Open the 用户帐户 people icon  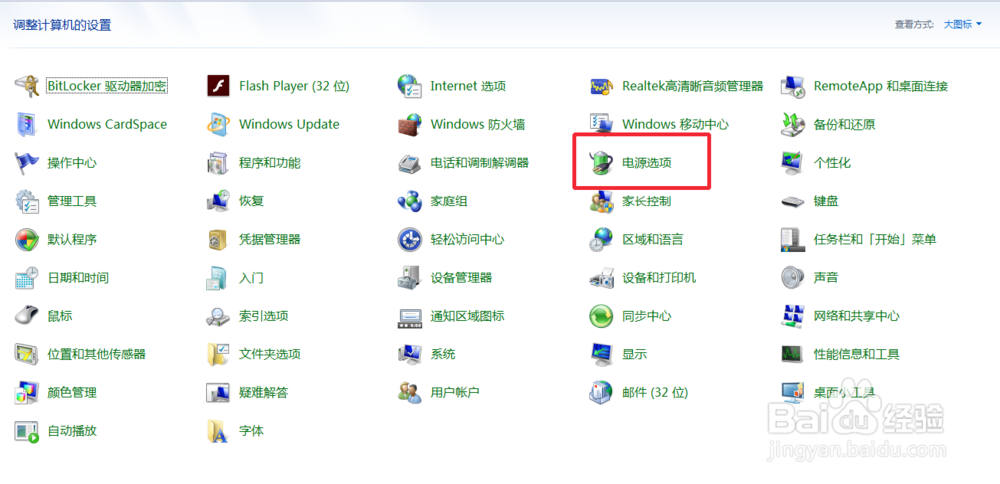tap(409, 392)
